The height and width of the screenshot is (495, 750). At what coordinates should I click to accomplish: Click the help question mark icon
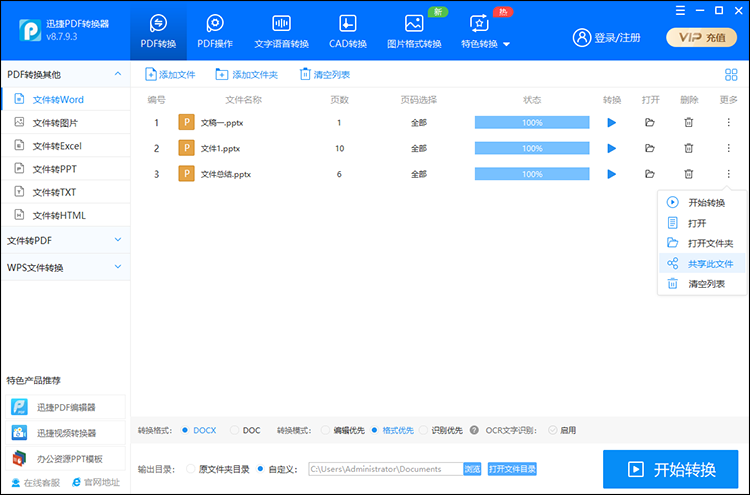click(x=474, y=430)
